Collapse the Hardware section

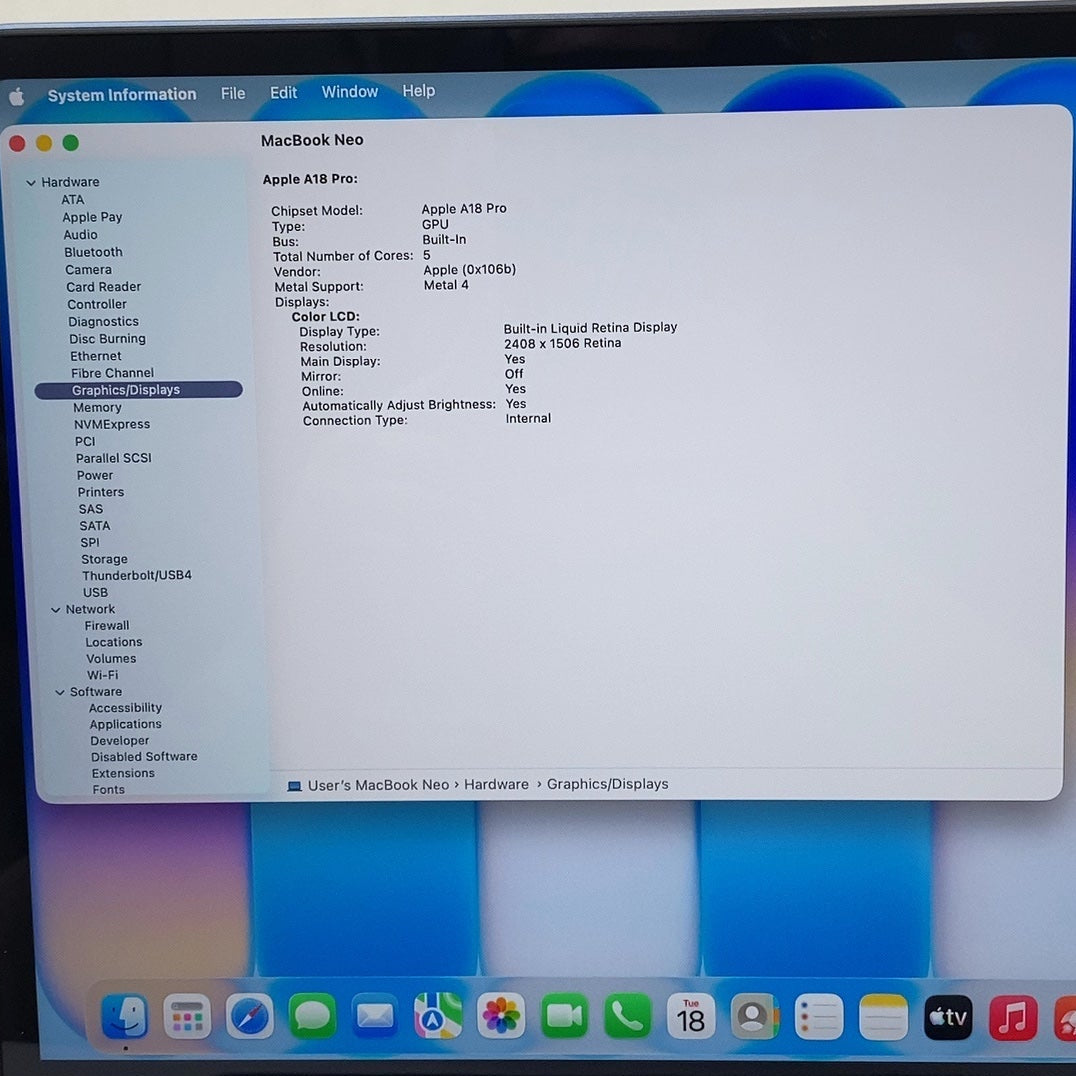pyautogui.click(x=31, y=183)
